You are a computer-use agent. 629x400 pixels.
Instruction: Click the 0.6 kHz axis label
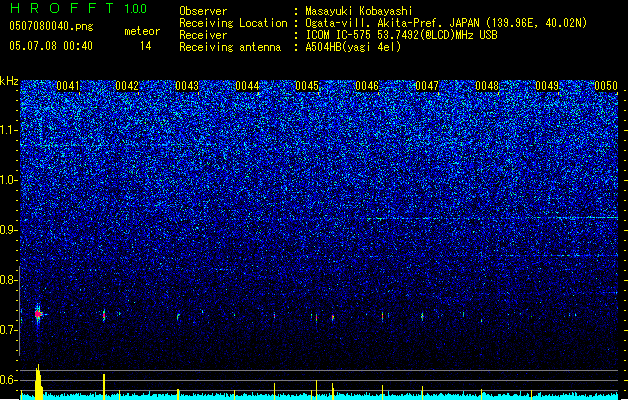pyautogui.click(x=8, y=380)
